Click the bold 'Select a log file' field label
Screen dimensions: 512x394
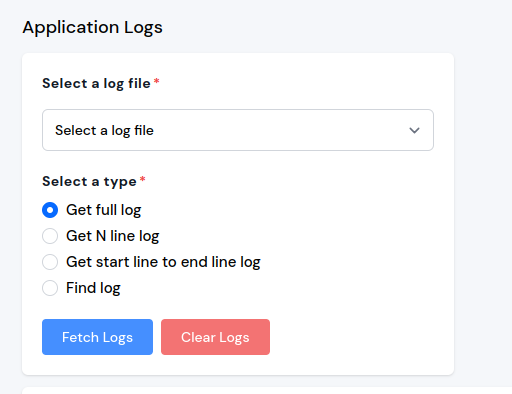(x=96, y=83)
